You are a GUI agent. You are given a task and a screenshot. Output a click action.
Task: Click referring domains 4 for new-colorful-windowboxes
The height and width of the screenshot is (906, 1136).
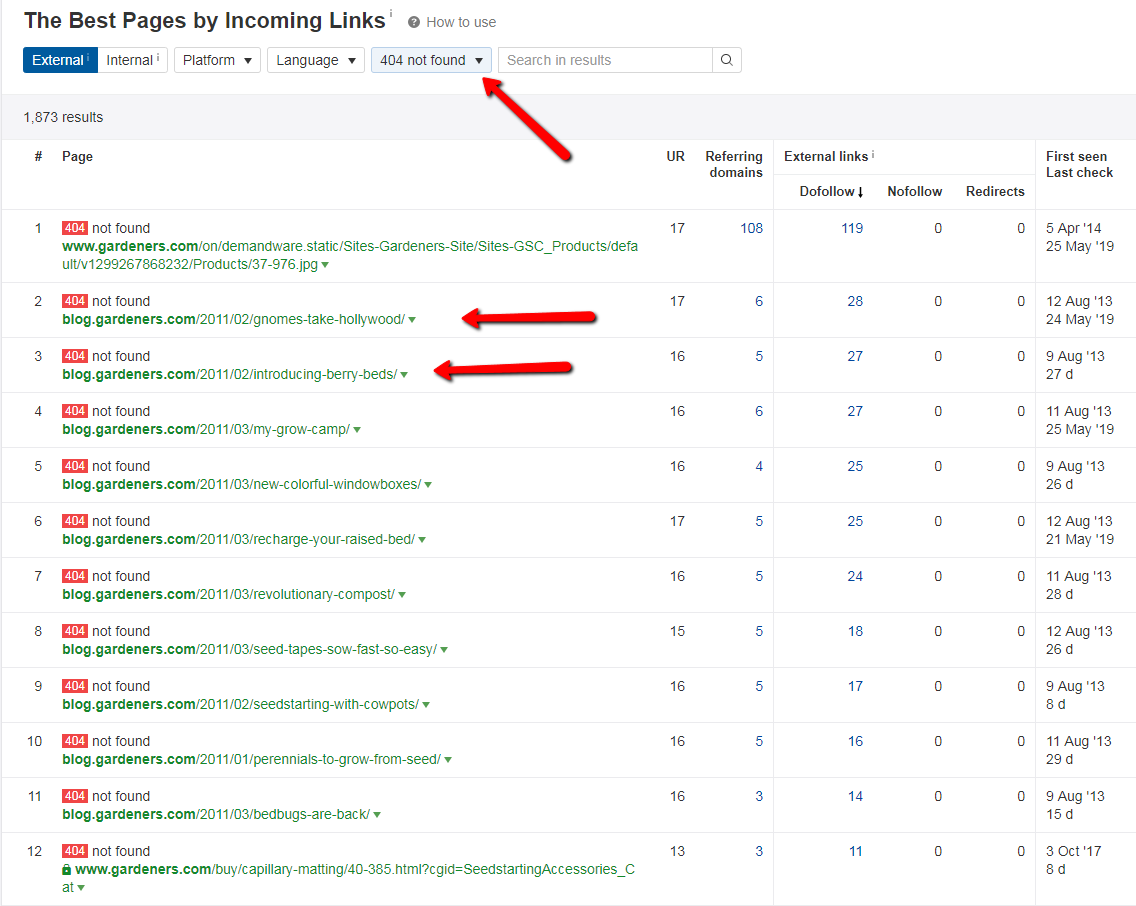759,466
